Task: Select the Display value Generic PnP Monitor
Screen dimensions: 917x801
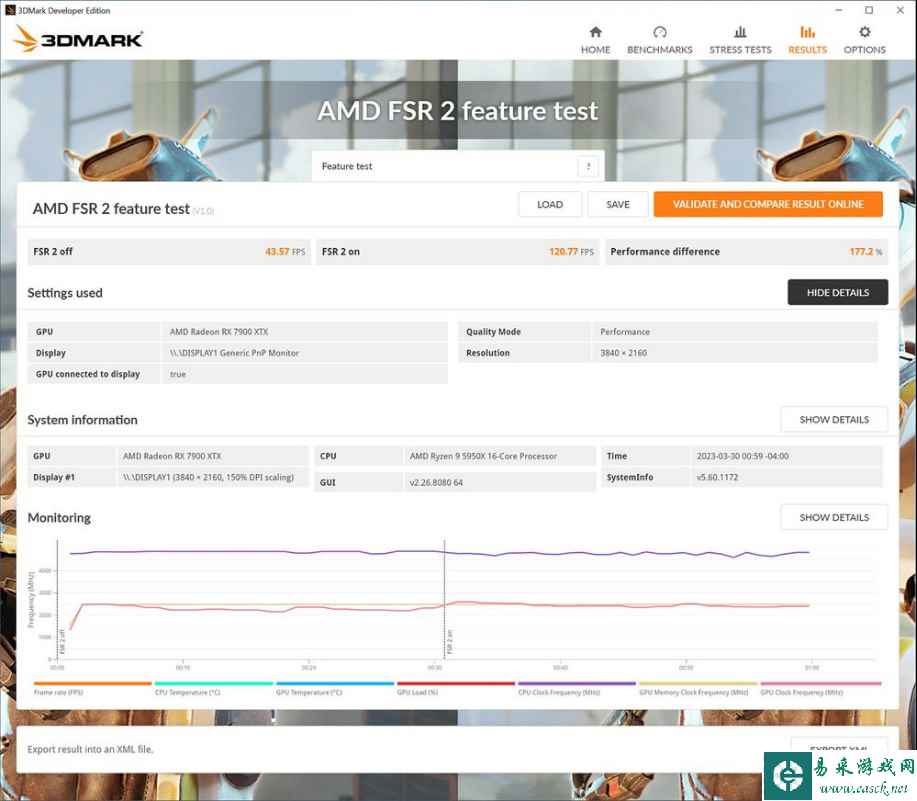Action: click(x=234, y=353)
